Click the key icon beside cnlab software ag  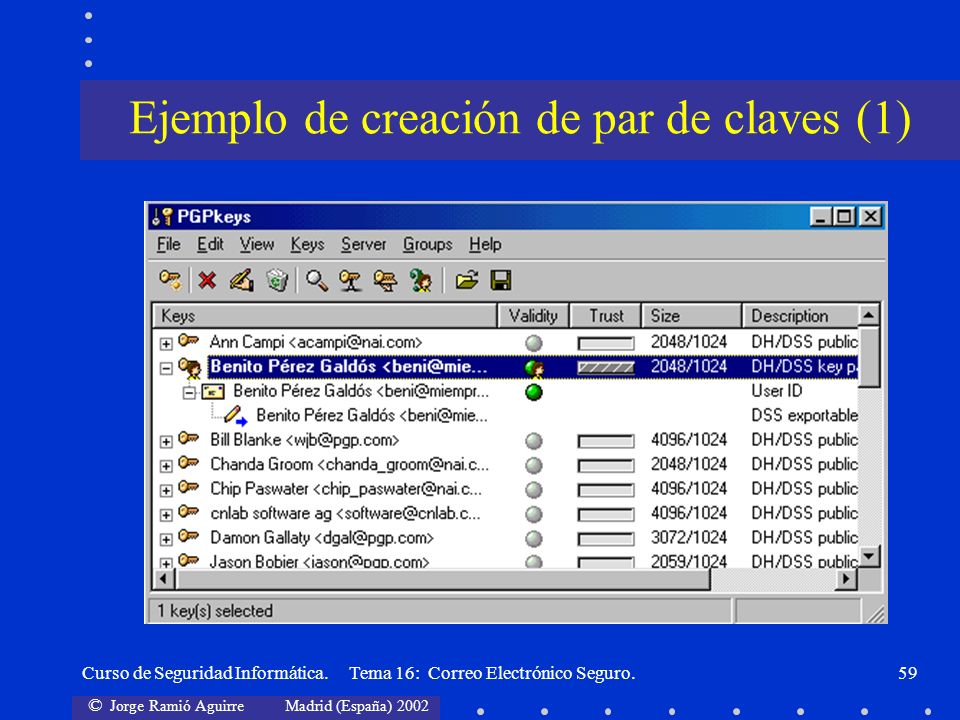click(189, 512)
